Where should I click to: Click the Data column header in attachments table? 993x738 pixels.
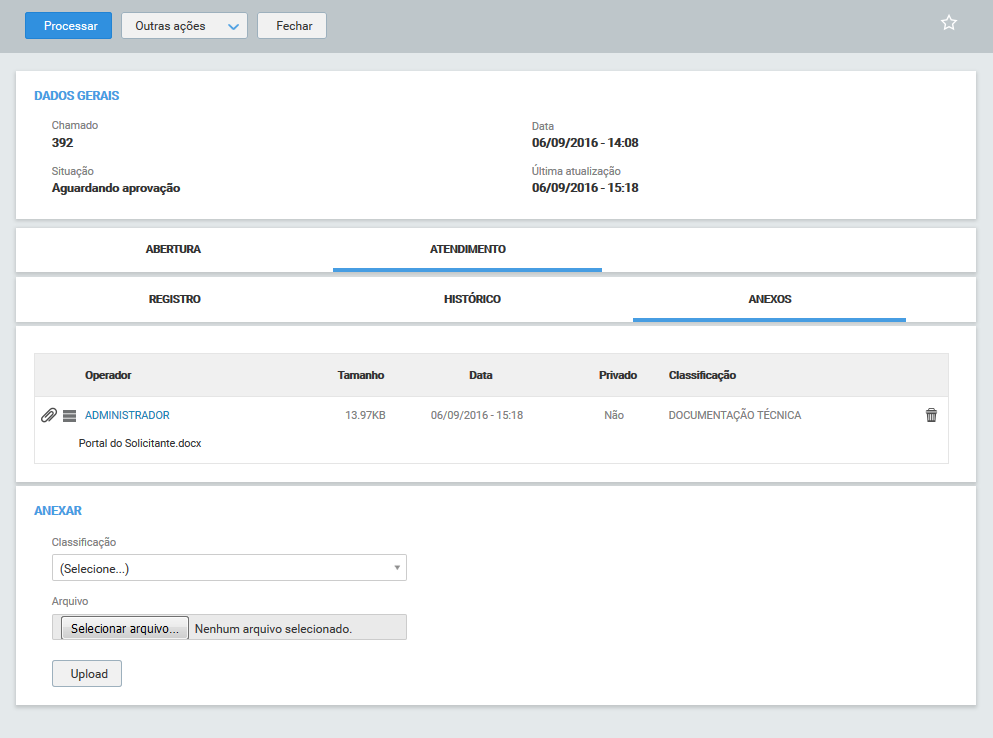point(480,375)
